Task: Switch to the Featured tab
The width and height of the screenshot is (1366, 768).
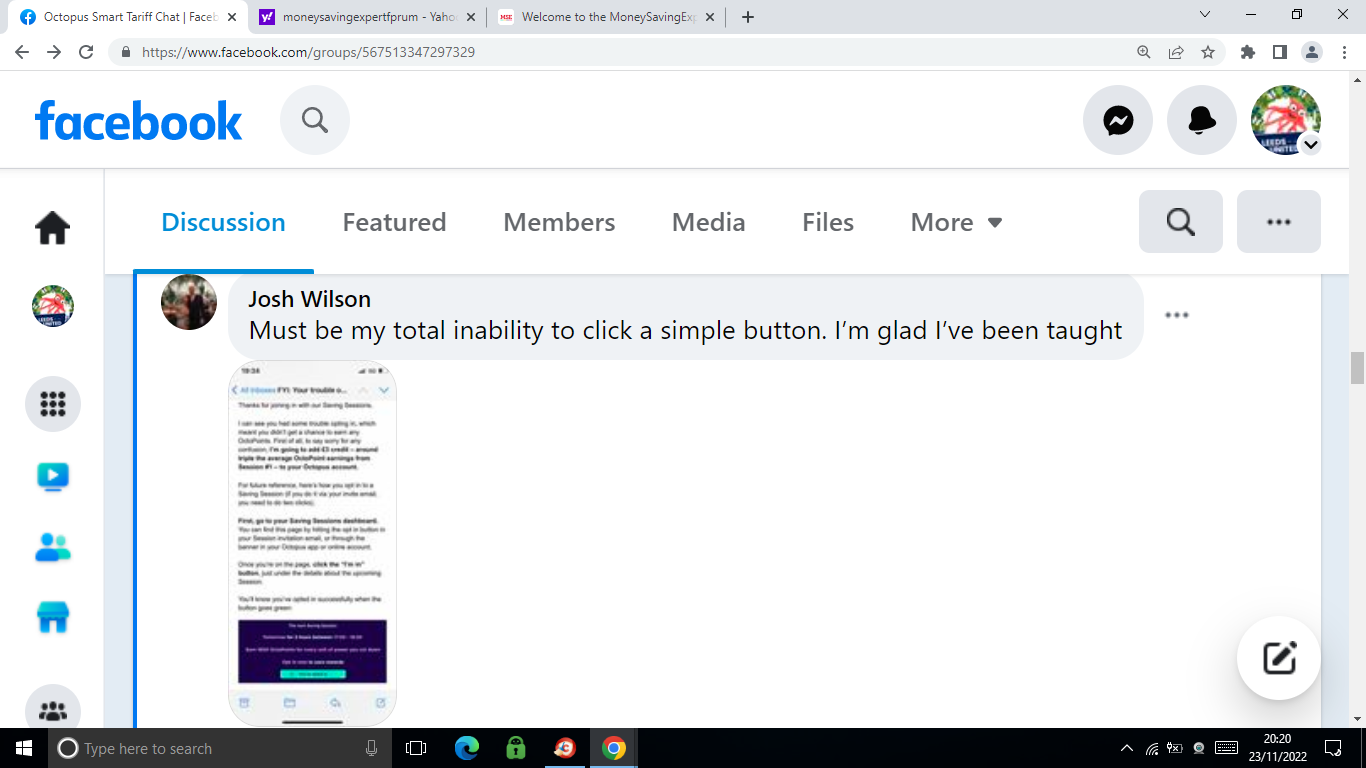Action: click(x=395, y=222)
